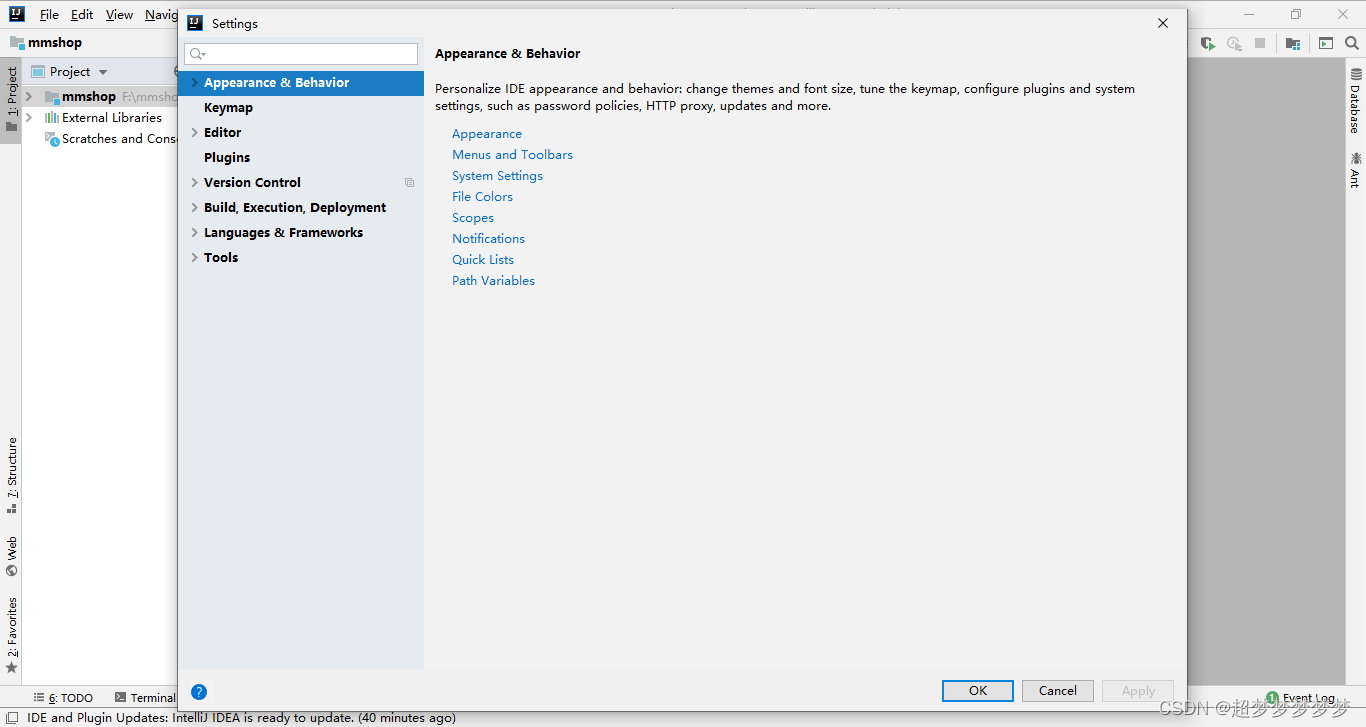Click the Scratches and Consoles icon
This screenshot has width=1366, height=727.
pyautogui.click(x=52, y=139)
